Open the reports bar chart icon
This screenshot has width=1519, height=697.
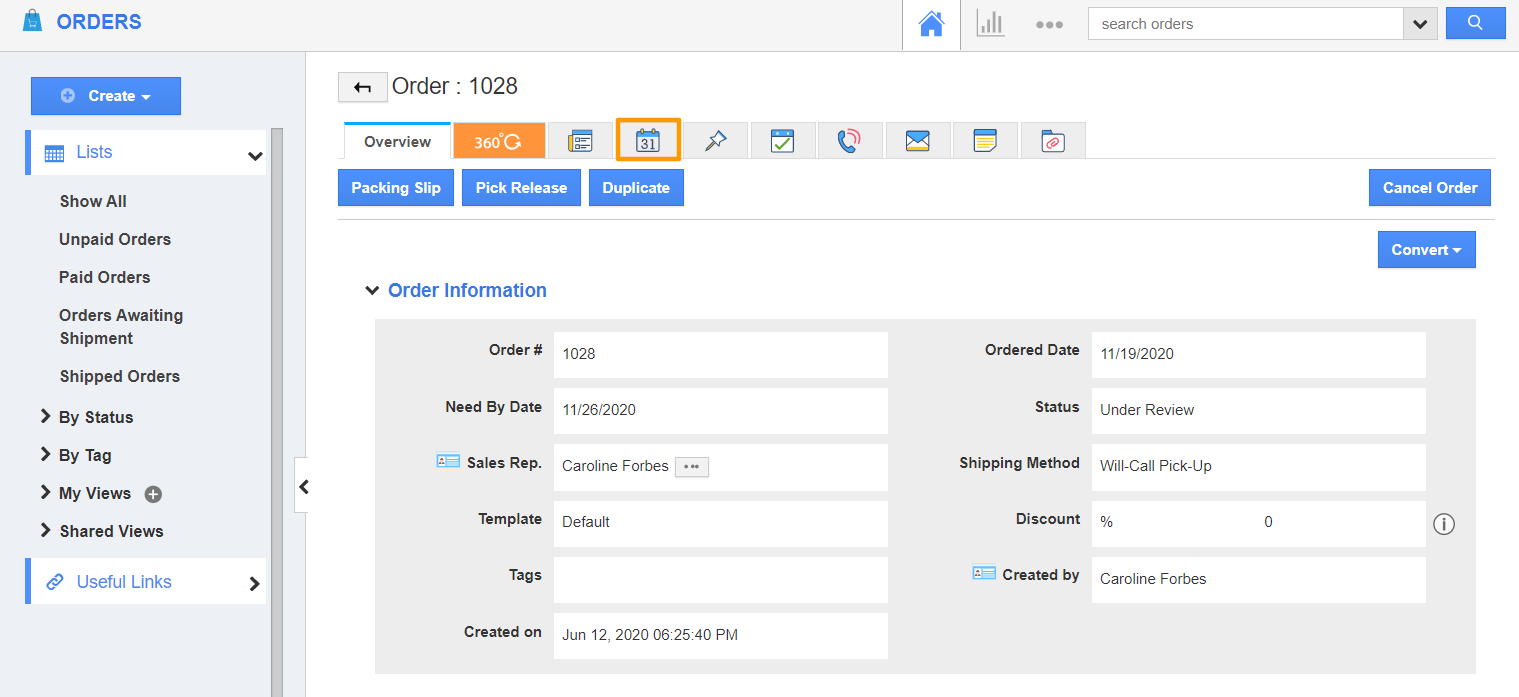pyautogui.click(x=990, y=25)
